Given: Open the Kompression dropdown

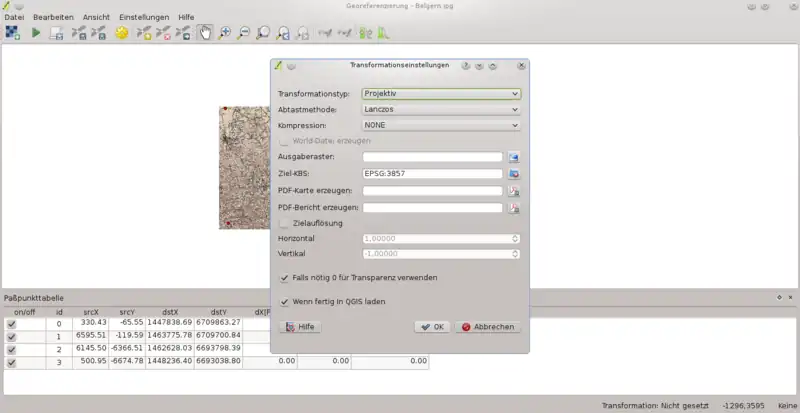Looking at the screenshot, I should [441, 125].
